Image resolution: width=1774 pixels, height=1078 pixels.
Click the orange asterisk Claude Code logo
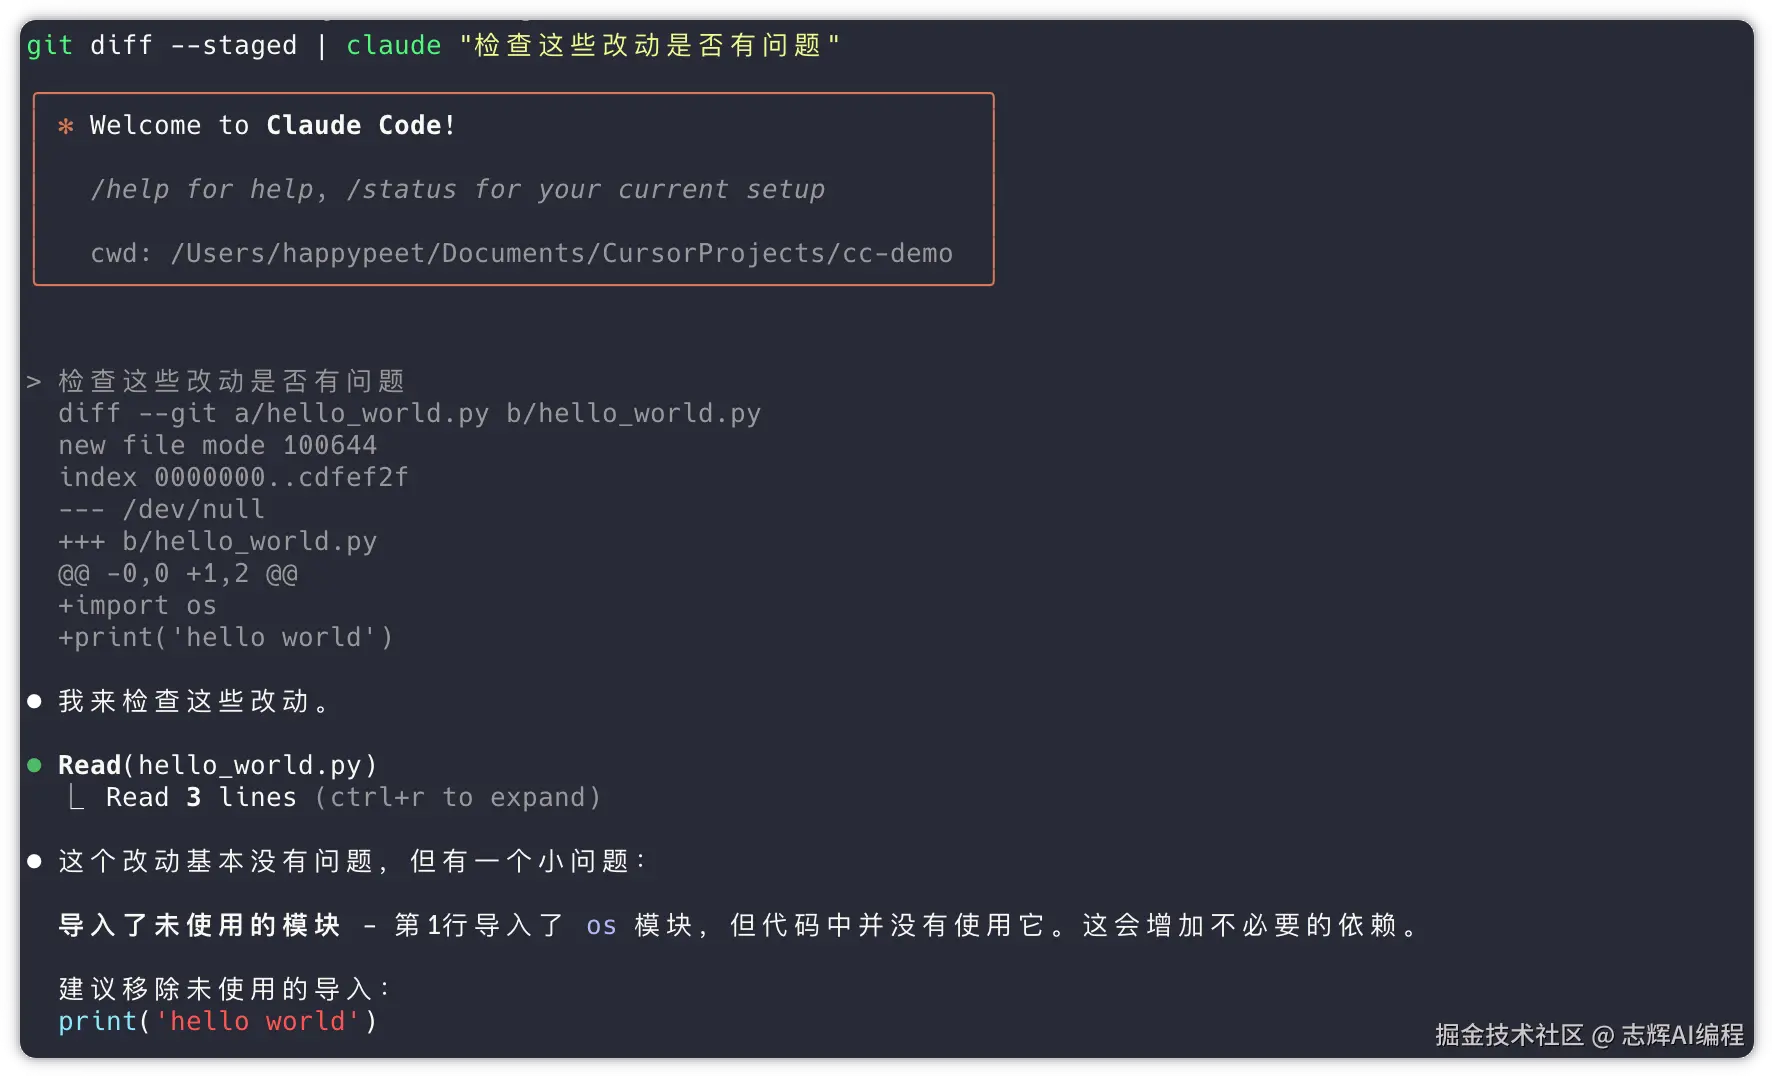66,127
